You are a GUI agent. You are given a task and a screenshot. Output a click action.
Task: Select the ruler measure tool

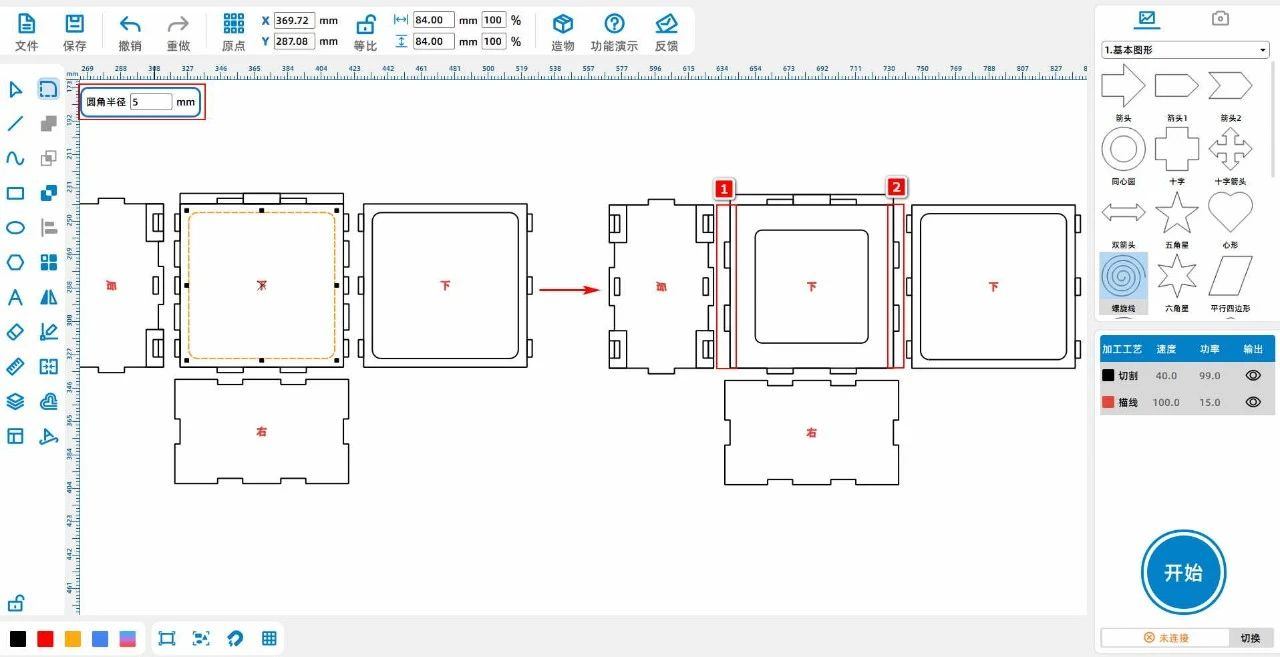point(15,367)
